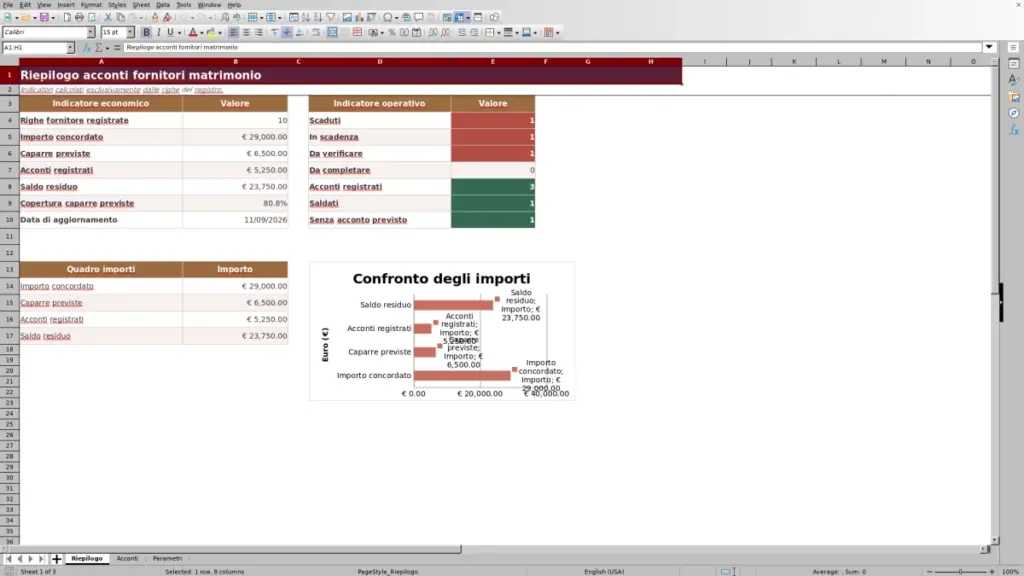Image resolution: width=1024 pixels, height=576 pixels.
Task: Open the AutoFilter funnel tool
Action: coord(330,17)
